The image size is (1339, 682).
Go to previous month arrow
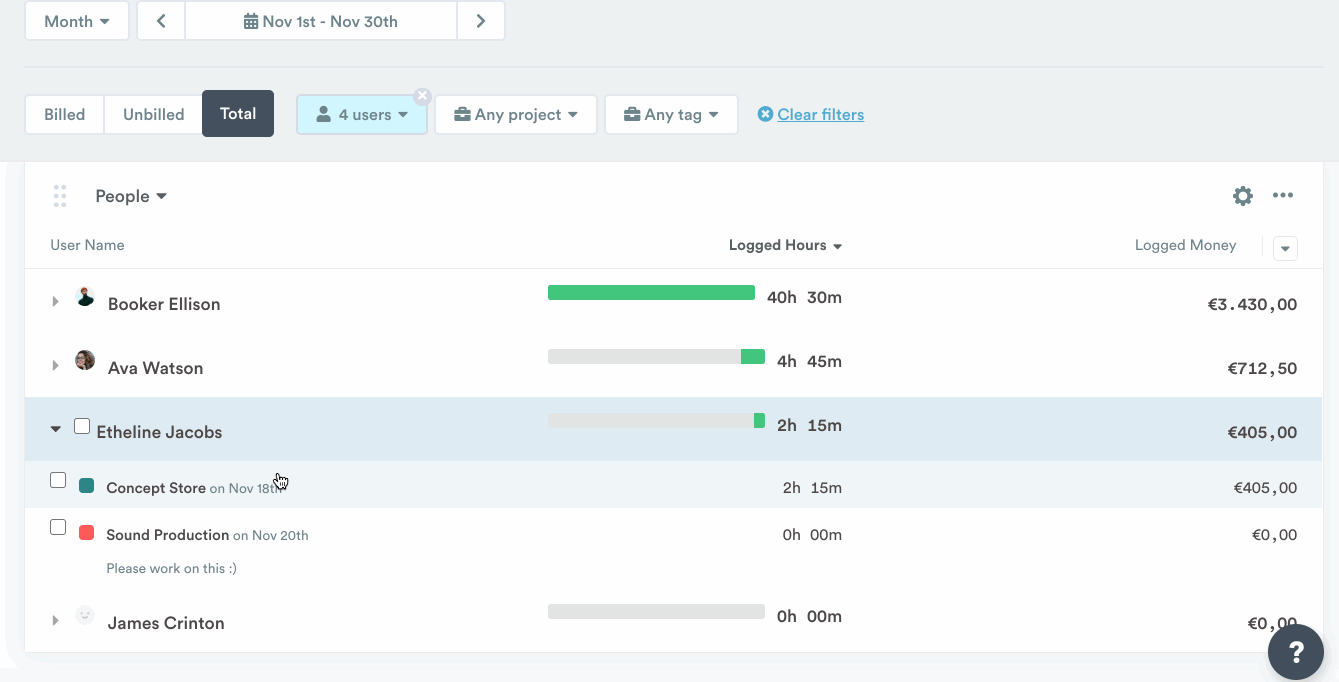[x=161, y=21]
